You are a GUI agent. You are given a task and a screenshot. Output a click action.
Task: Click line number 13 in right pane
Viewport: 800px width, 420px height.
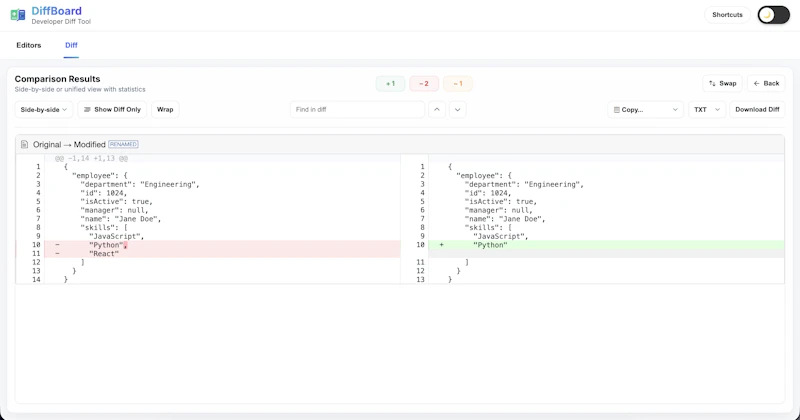[x=420, y=280]
